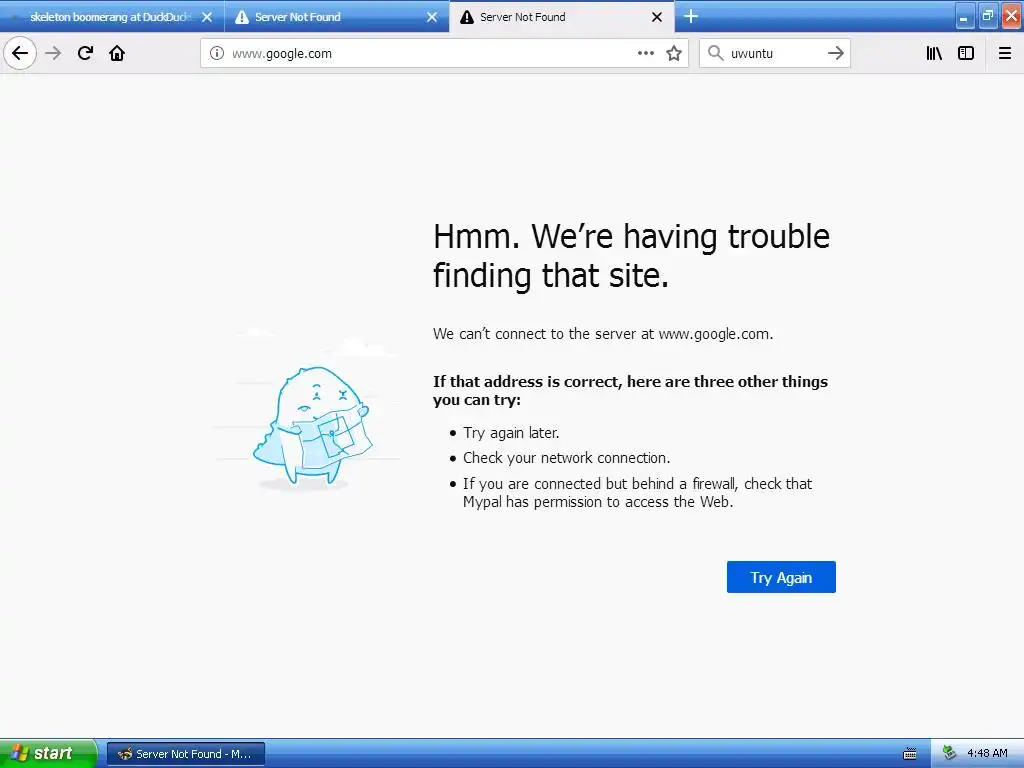The image size is (1024, 768).
Task: Click the Try Again button
Action: click(781, 577)
